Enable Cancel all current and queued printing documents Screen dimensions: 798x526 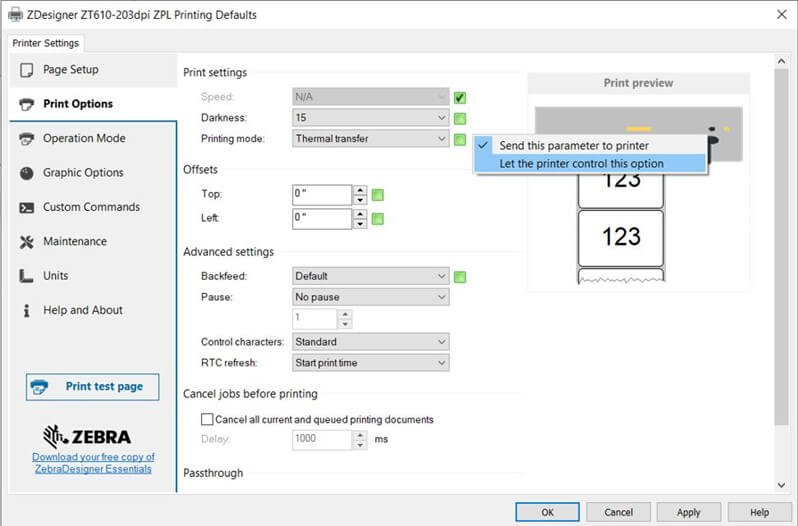click(207, 419)
